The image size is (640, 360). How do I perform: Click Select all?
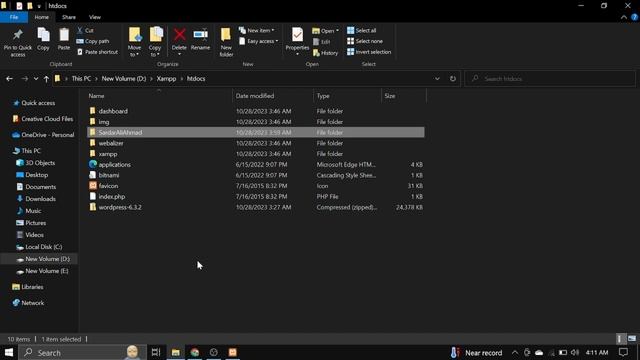click(x=362, y=31)
